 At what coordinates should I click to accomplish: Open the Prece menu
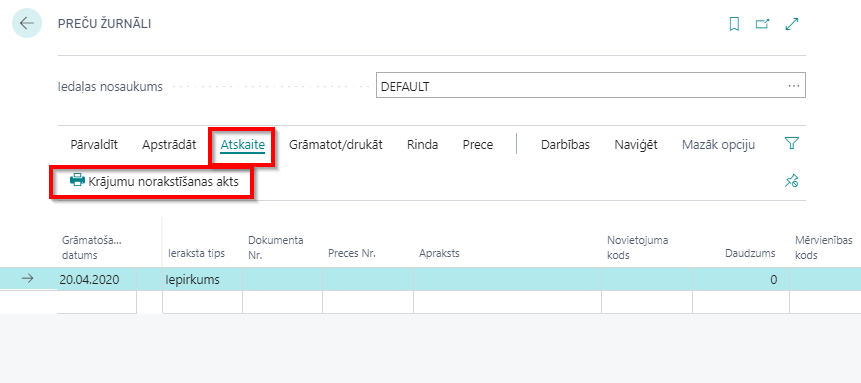tap(478, 145)
